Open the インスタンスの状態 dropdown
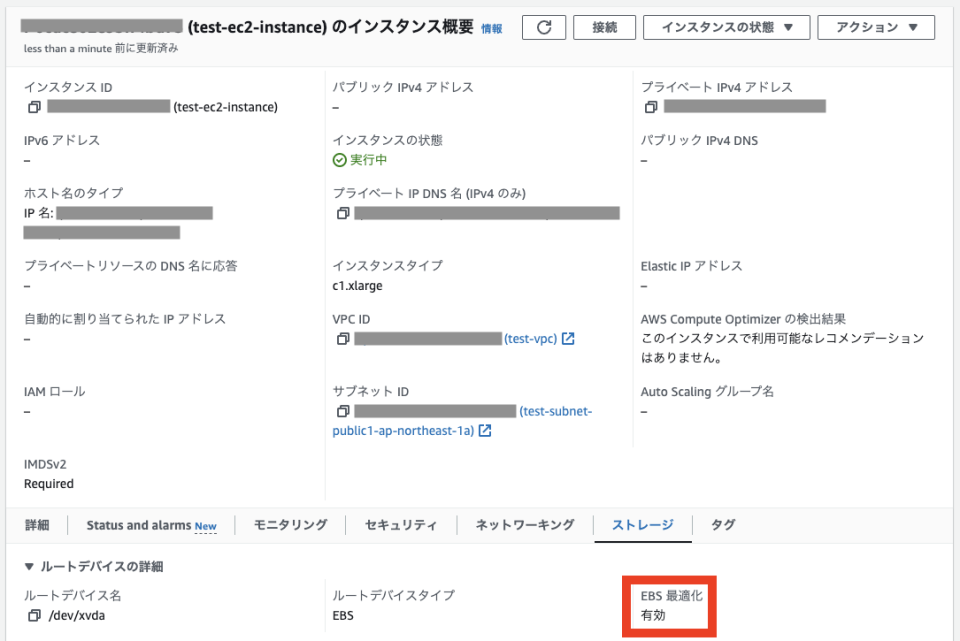The height and width of the screenshot is (641, 960). [x=726, y=27]
